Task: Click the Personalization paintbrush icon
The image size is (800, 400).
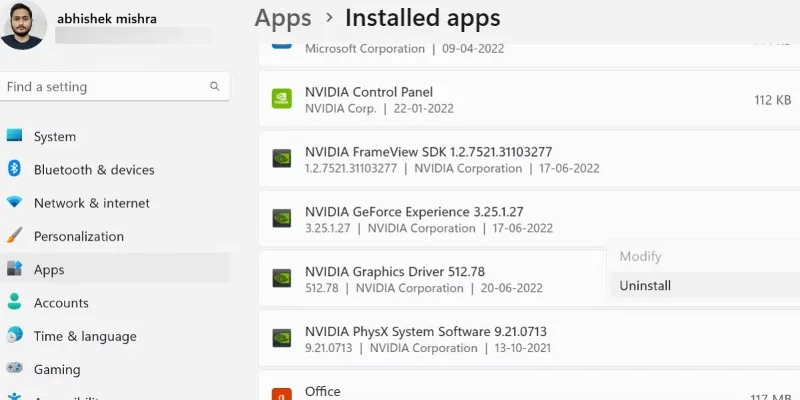Action: 14,236
